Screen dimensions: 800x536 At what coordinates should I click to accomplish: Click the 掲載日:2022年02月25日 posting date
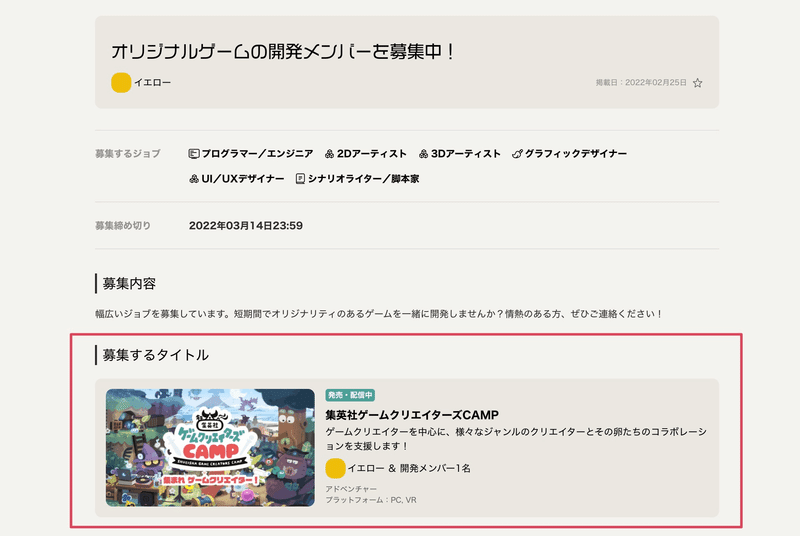click(641, 83)
